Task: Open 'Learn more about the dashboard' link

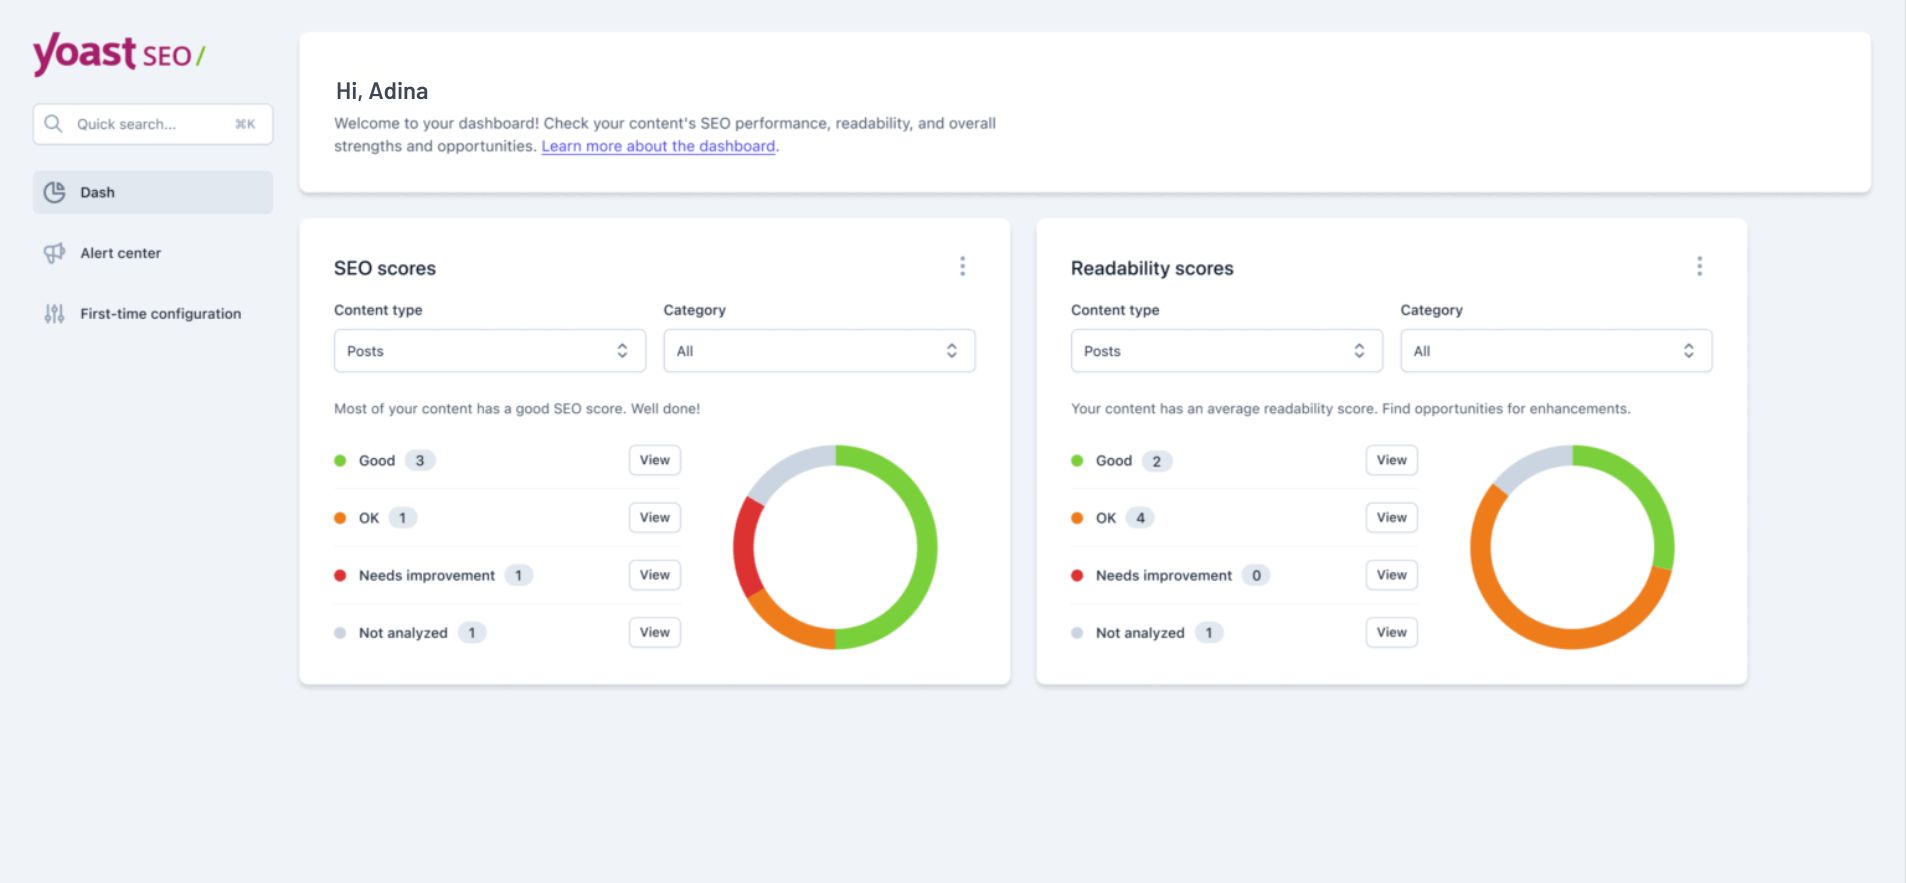Action: coord(658,146)
